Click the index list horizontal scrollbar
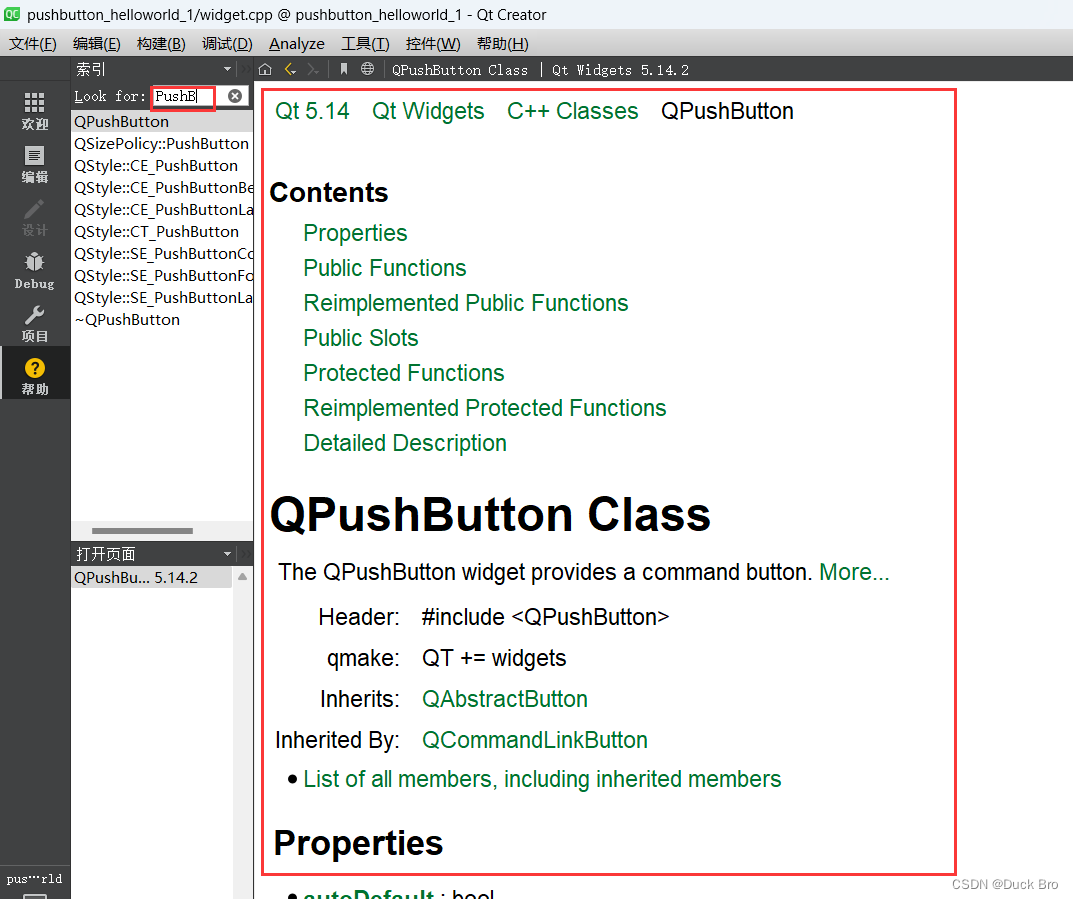Viewport: 1073px width, 899px height. pyautogui.click(x=142, y=531)
